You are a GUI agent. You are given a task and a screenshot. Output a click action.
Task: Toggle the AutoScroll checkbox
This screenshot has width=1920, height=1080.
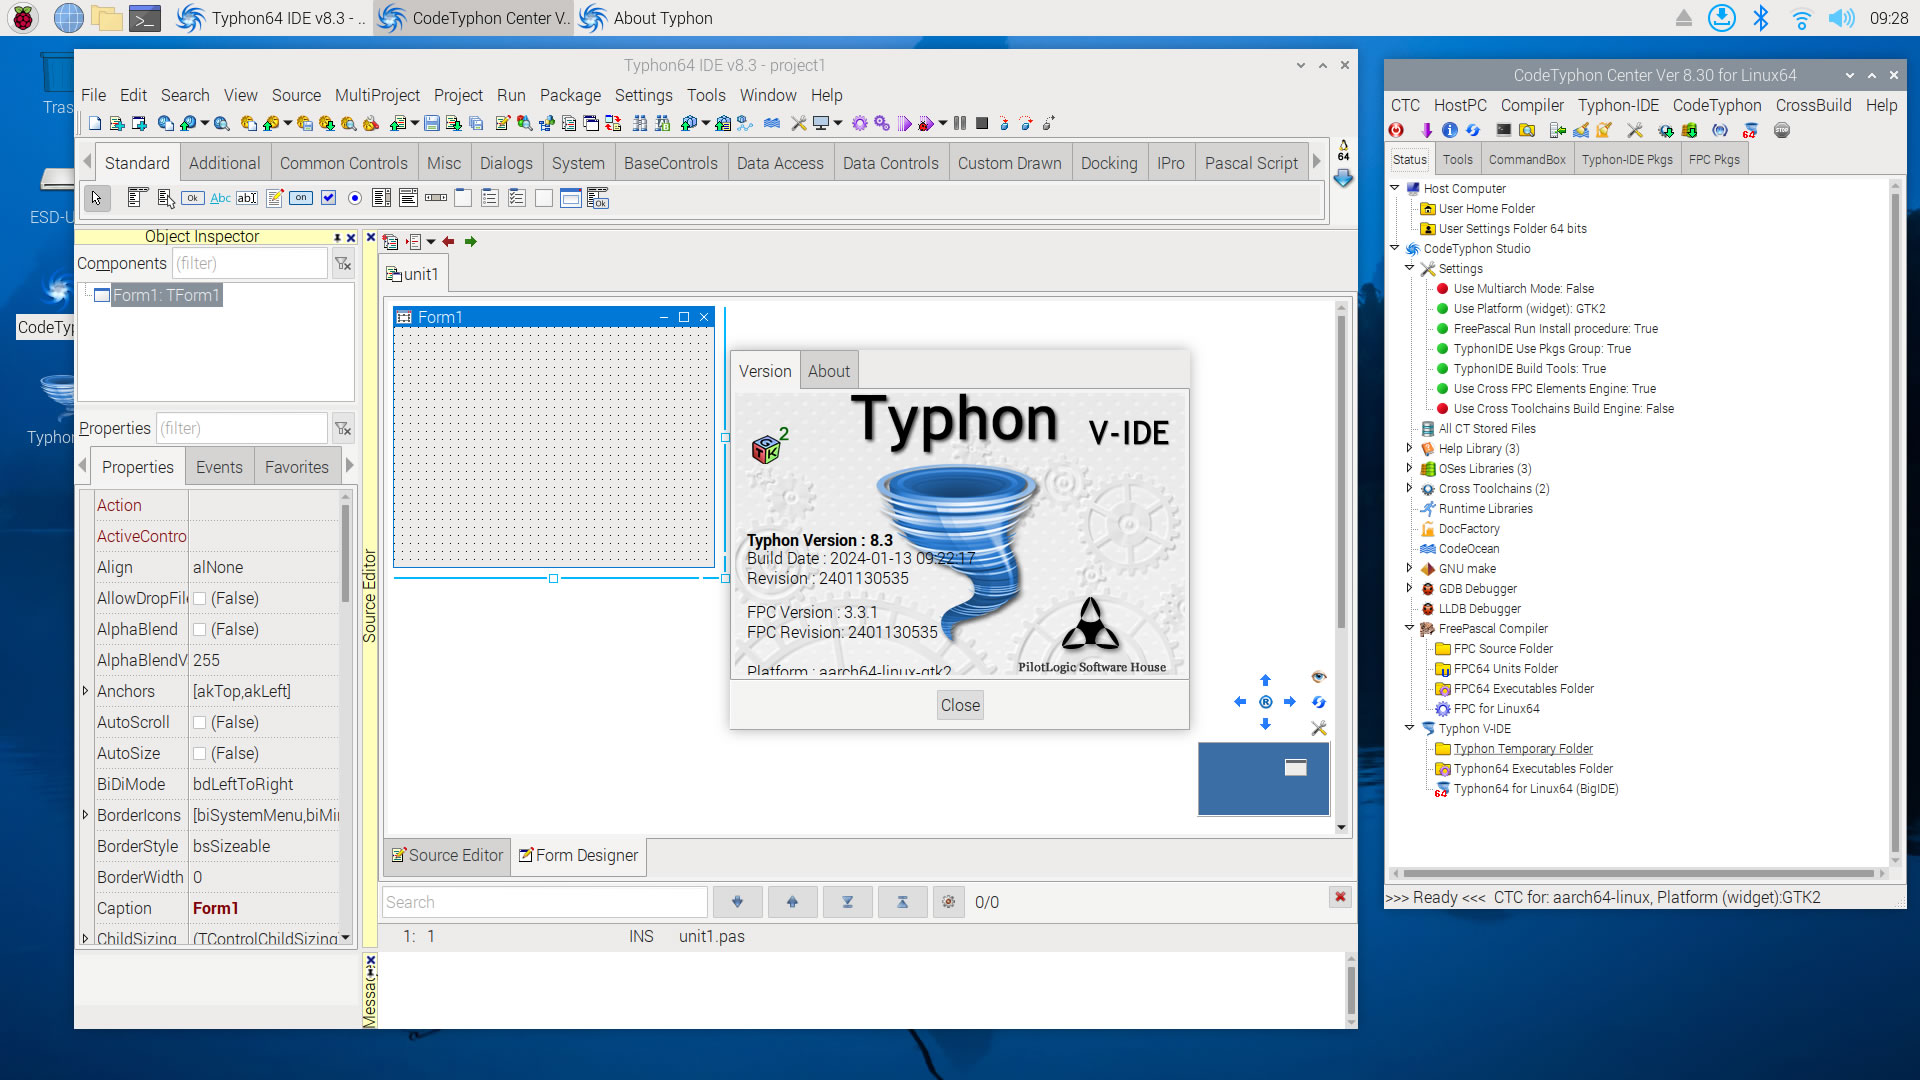click(200, 723)
